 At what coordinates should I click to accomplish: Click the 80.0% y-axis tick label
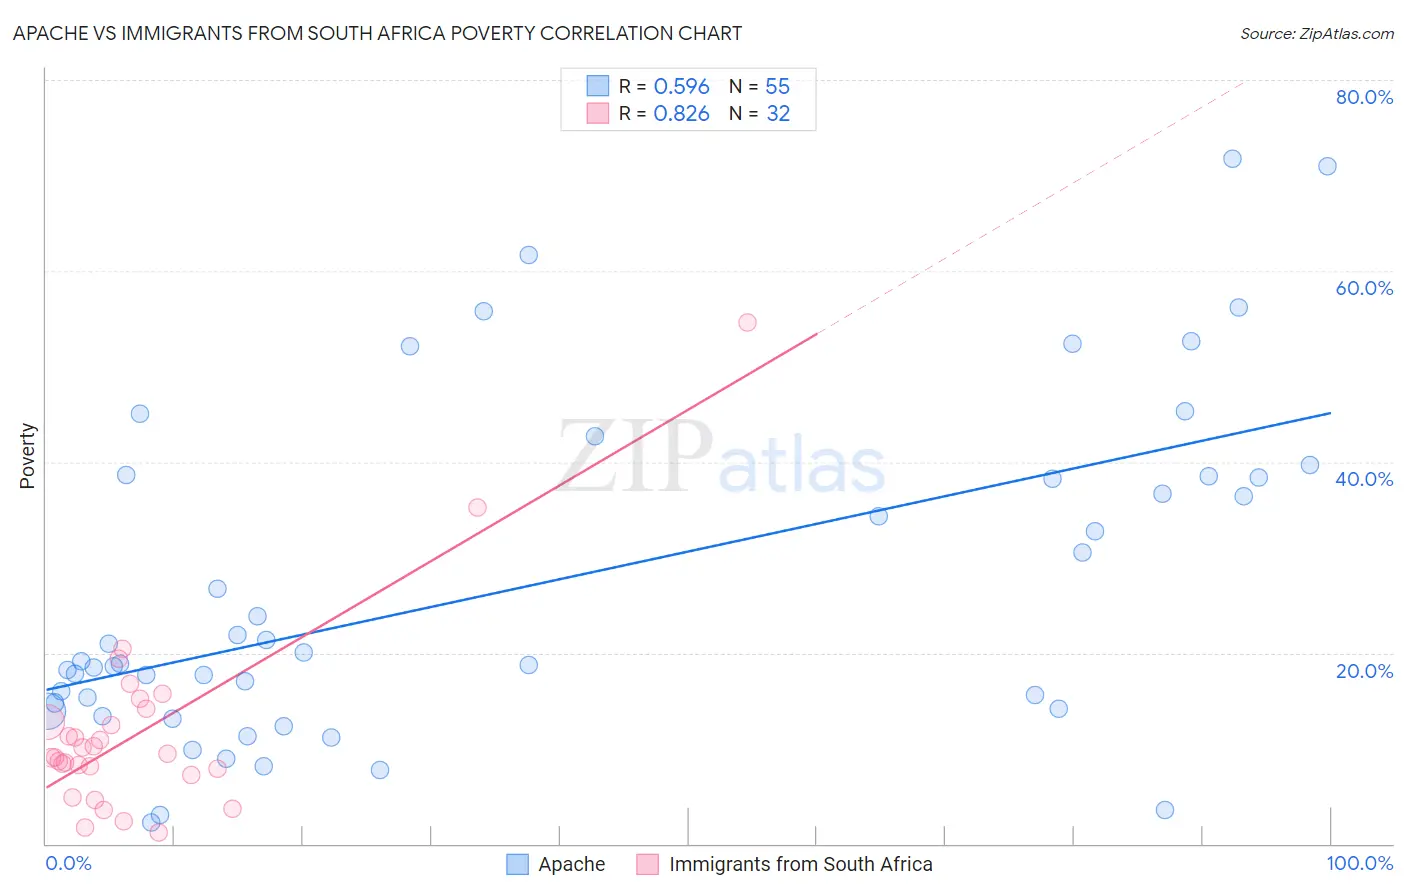[x=1364, y=97]
